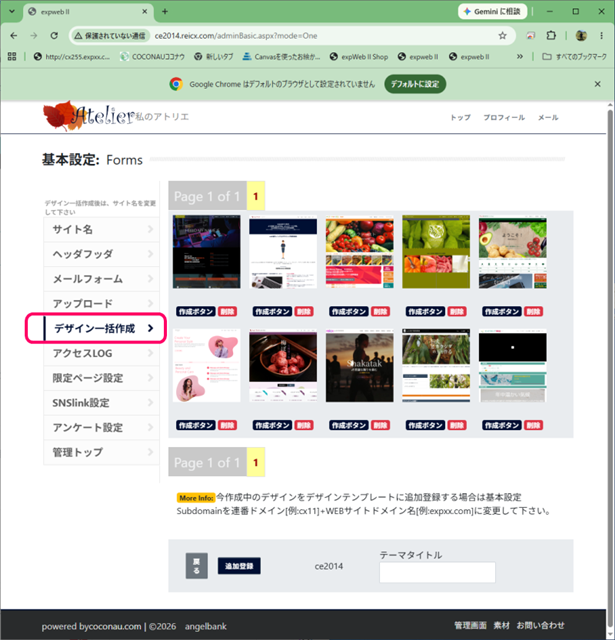
Task: Open pink portrait template thumbnail
Action: click(206, 365)
